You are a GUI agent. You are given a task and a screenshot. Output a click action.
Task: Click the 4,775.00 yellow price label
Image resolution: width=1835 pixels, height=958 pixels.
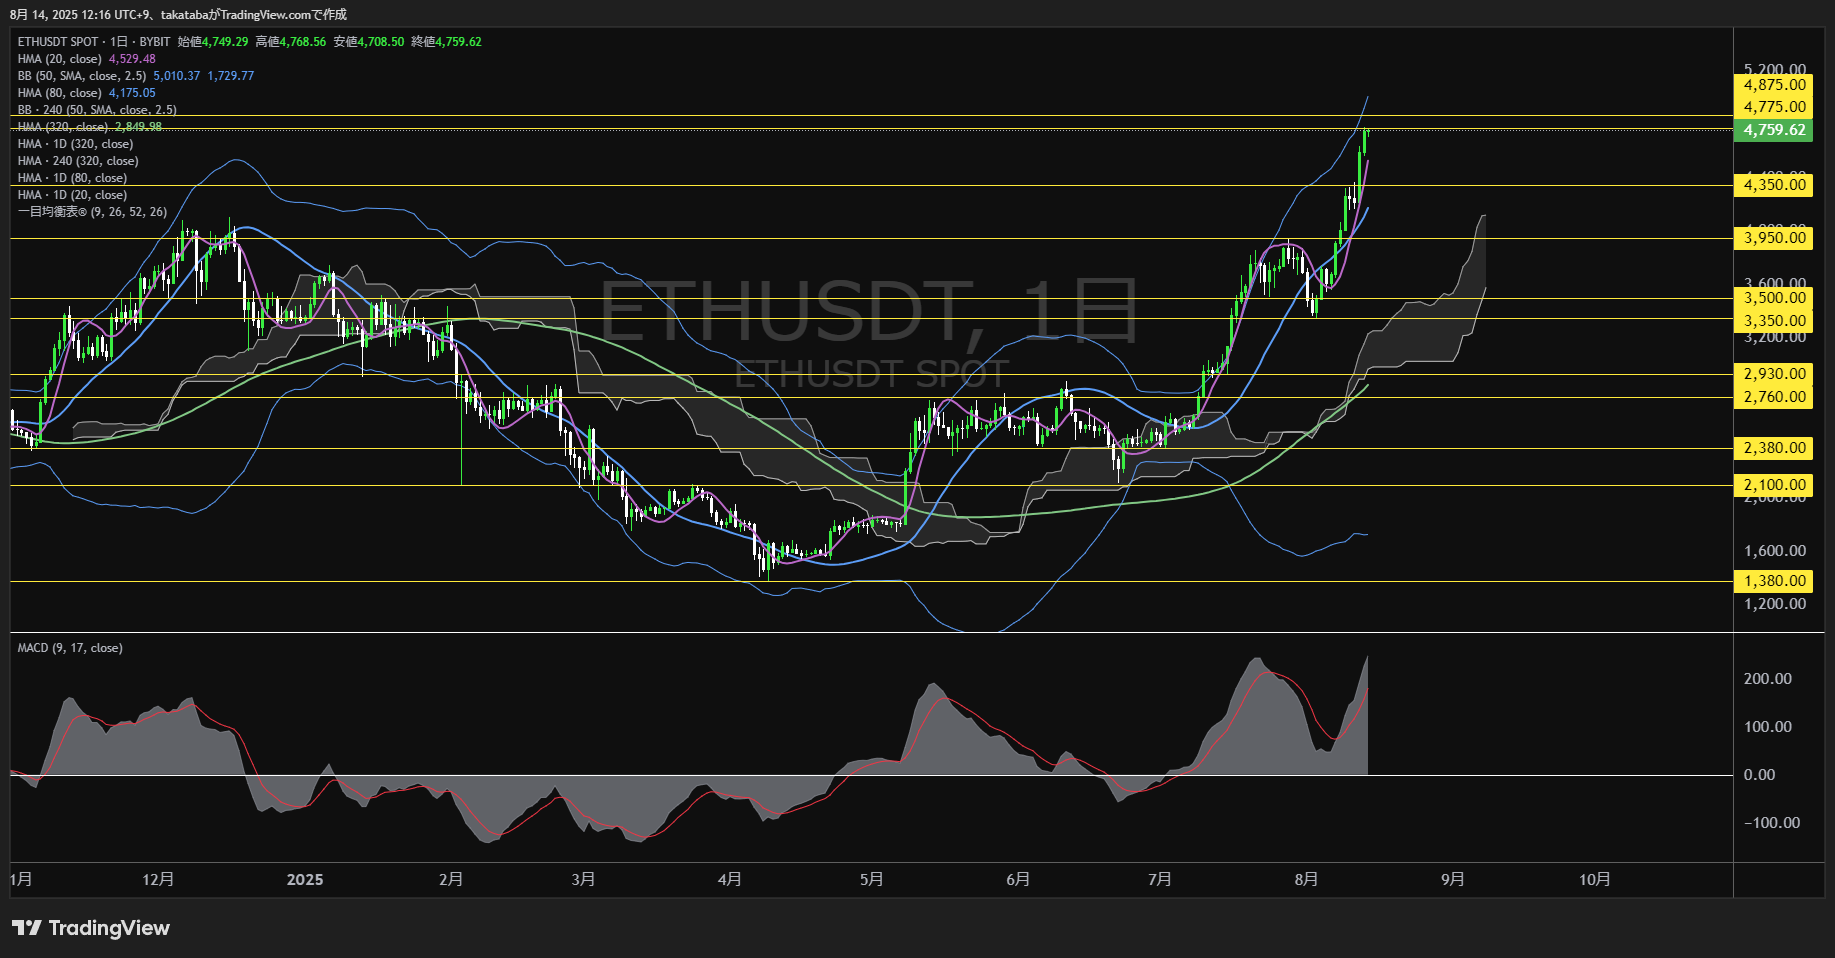pyautogui.click(x=1775, y=107)
